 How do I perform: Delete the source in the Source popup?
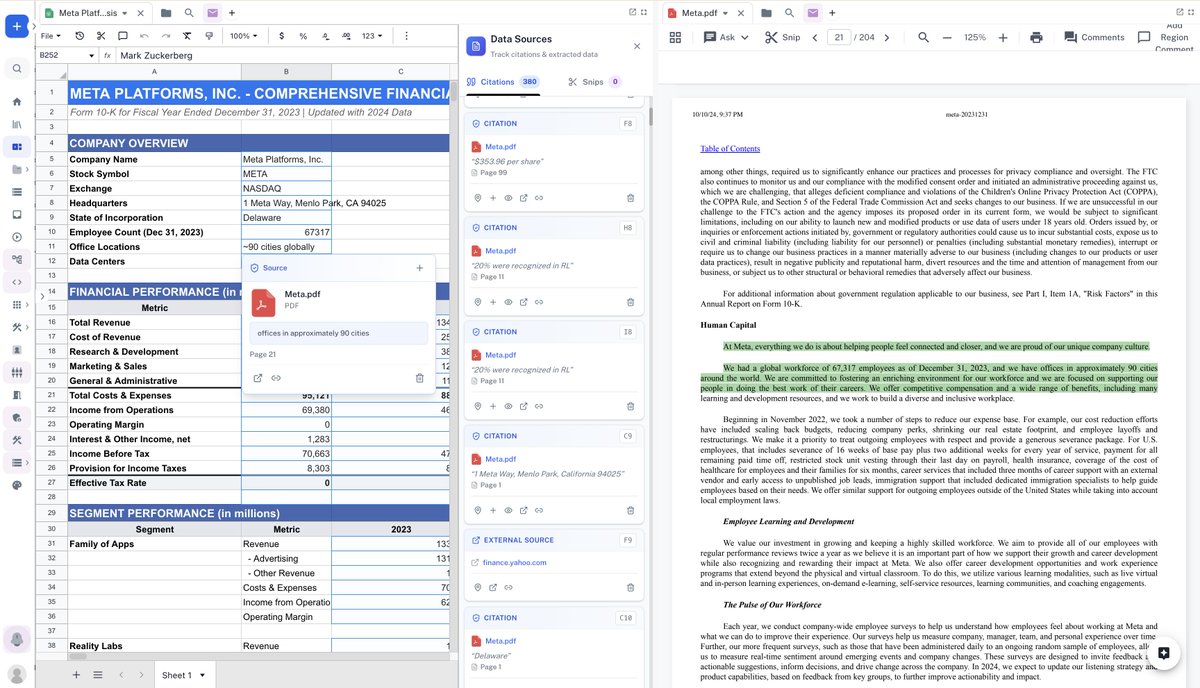coord(420,378)
